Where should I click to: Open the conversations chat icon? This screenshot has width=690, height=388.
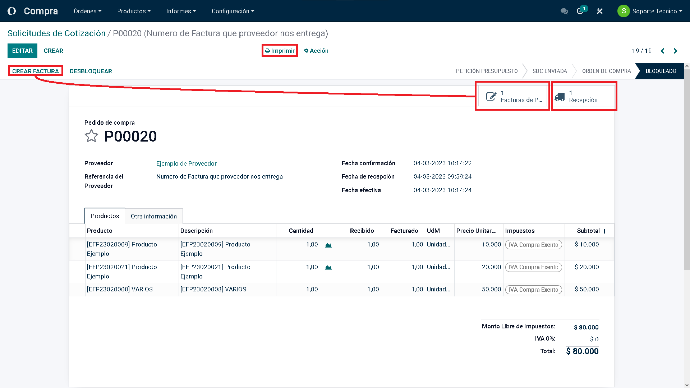(564, 11)
